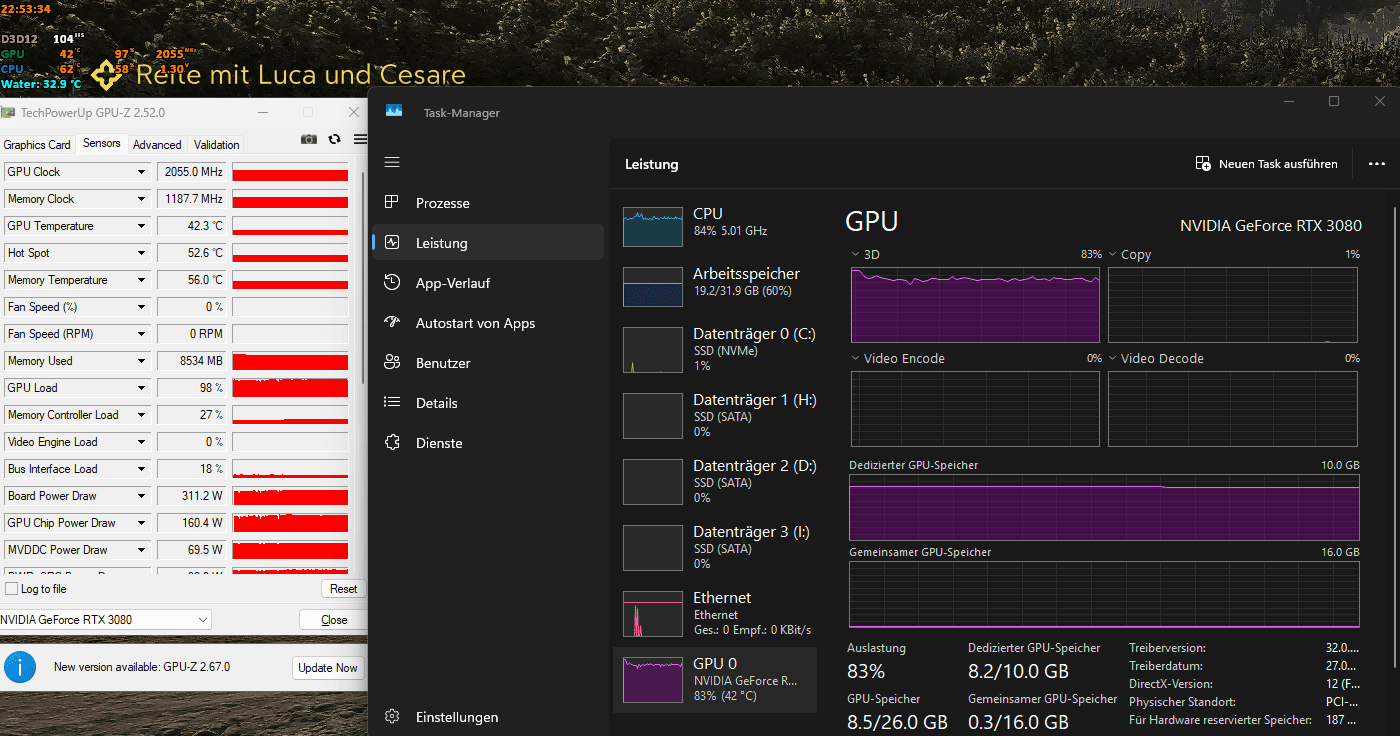The image size is (1400, 736).
Task: Select the Arbeitsspeicher graph thumbnail
Action: tap(652, 287)
